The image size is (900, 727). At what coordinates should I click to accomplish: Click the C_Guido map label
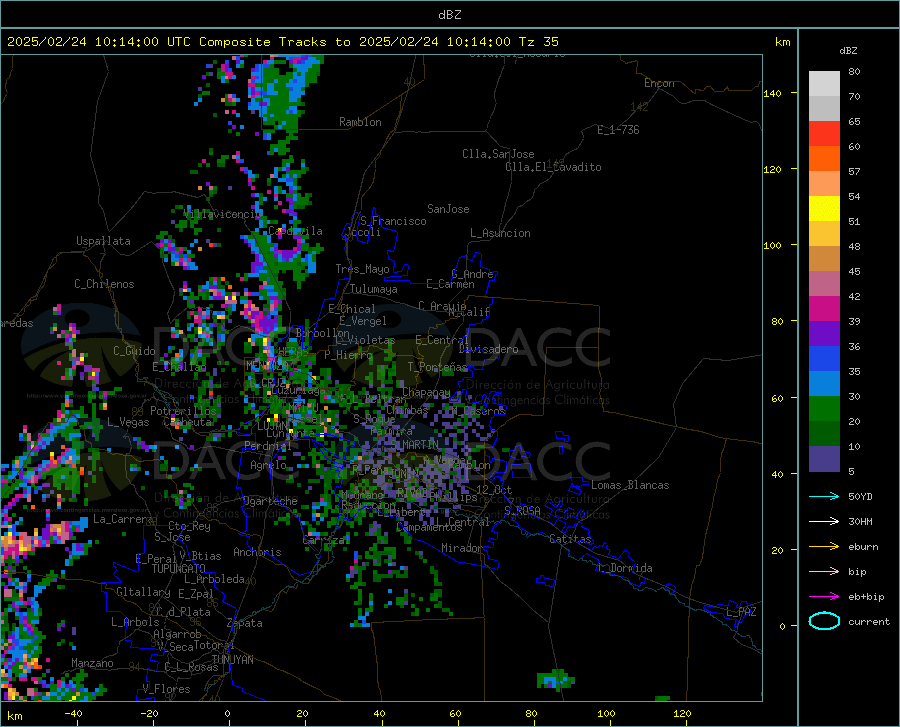[134, 351]
